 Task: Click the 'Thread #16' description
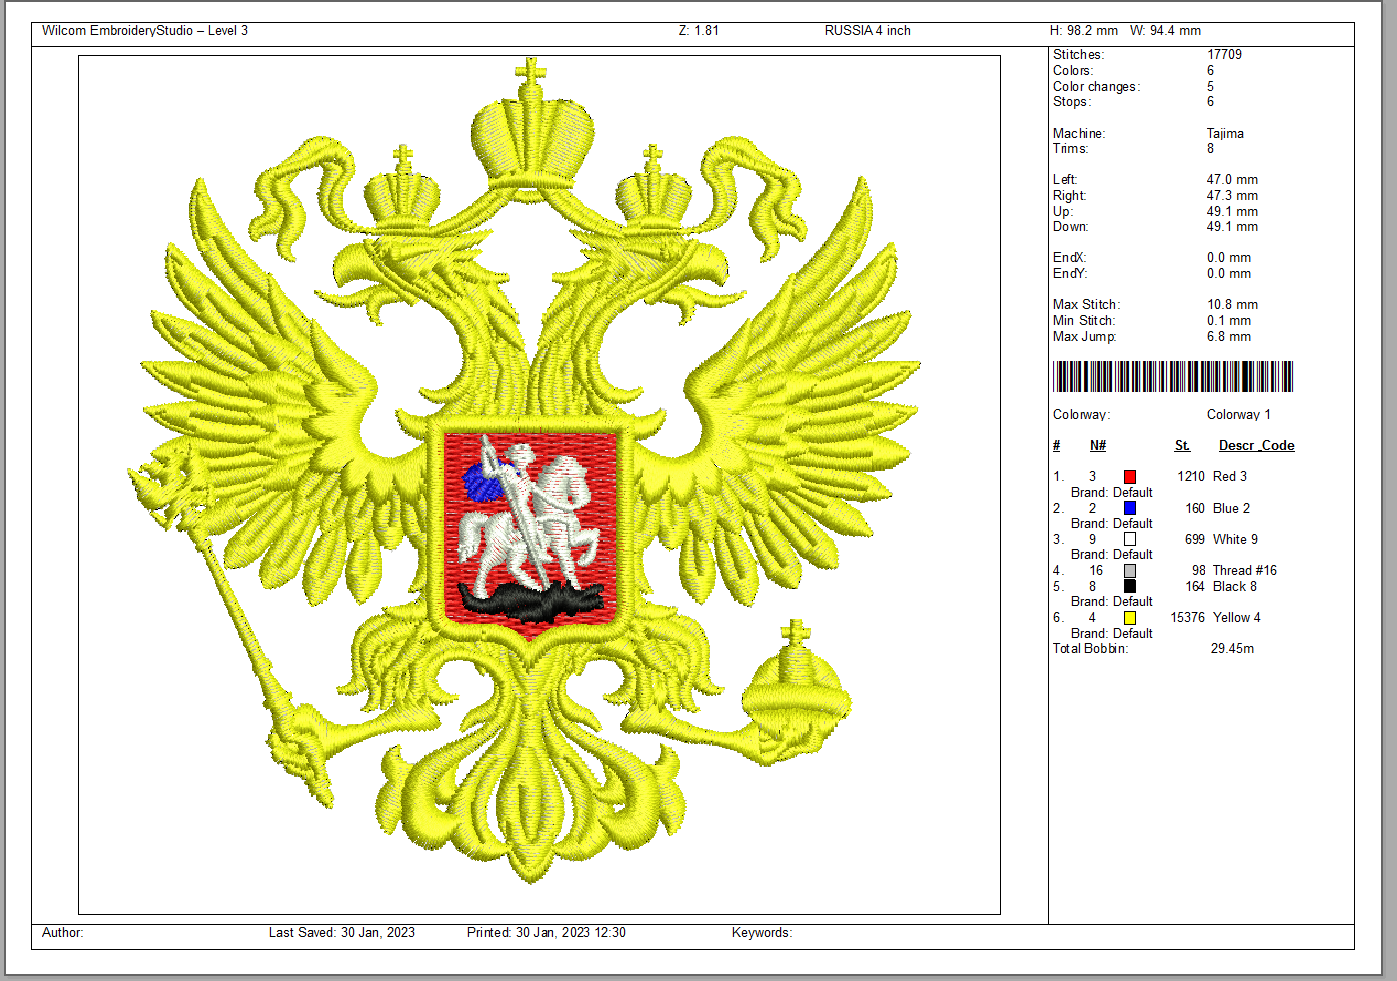coord(1245,571)
